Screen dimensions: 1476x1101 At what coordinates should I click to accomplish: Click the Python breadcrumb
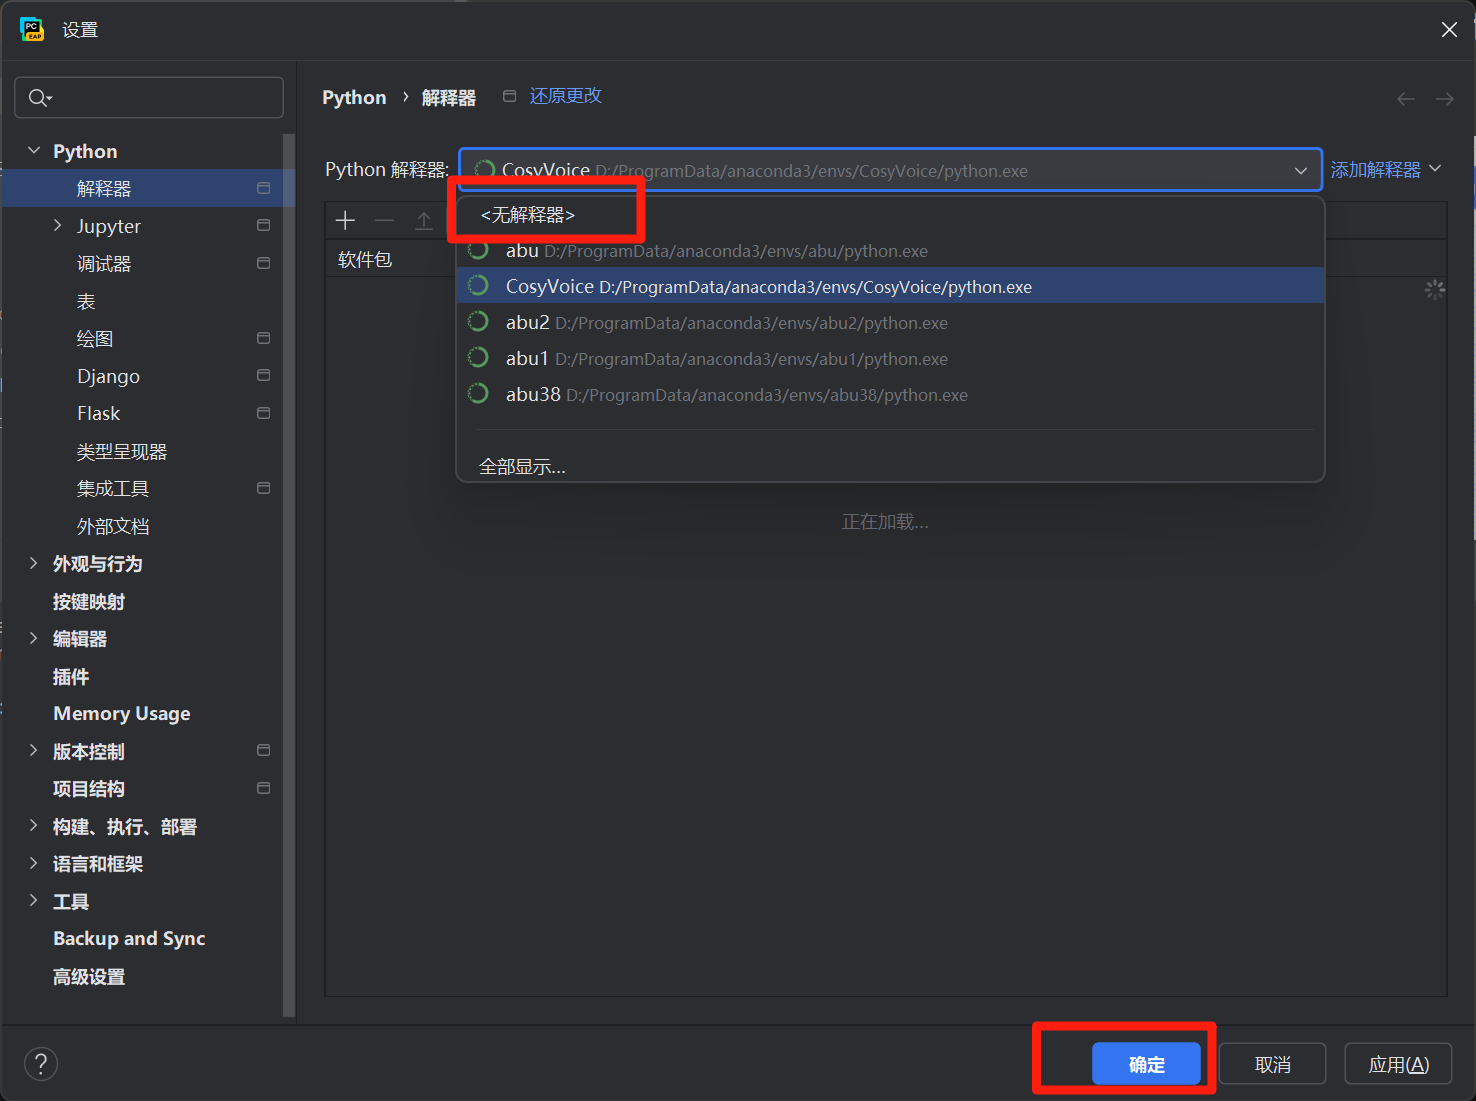coord(354,97)
